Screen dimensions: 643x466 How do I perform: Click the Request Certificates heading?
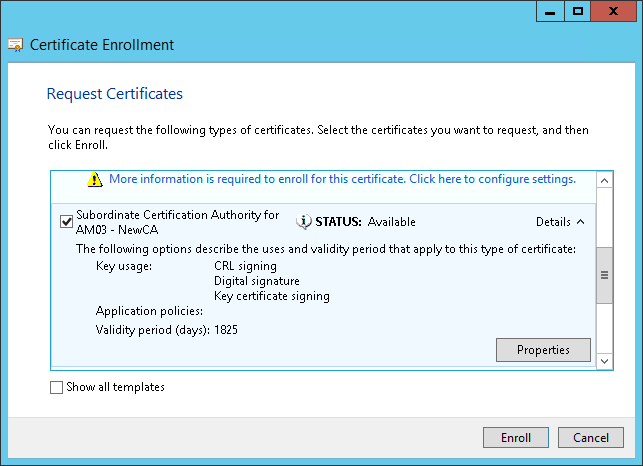click(115, 94)
